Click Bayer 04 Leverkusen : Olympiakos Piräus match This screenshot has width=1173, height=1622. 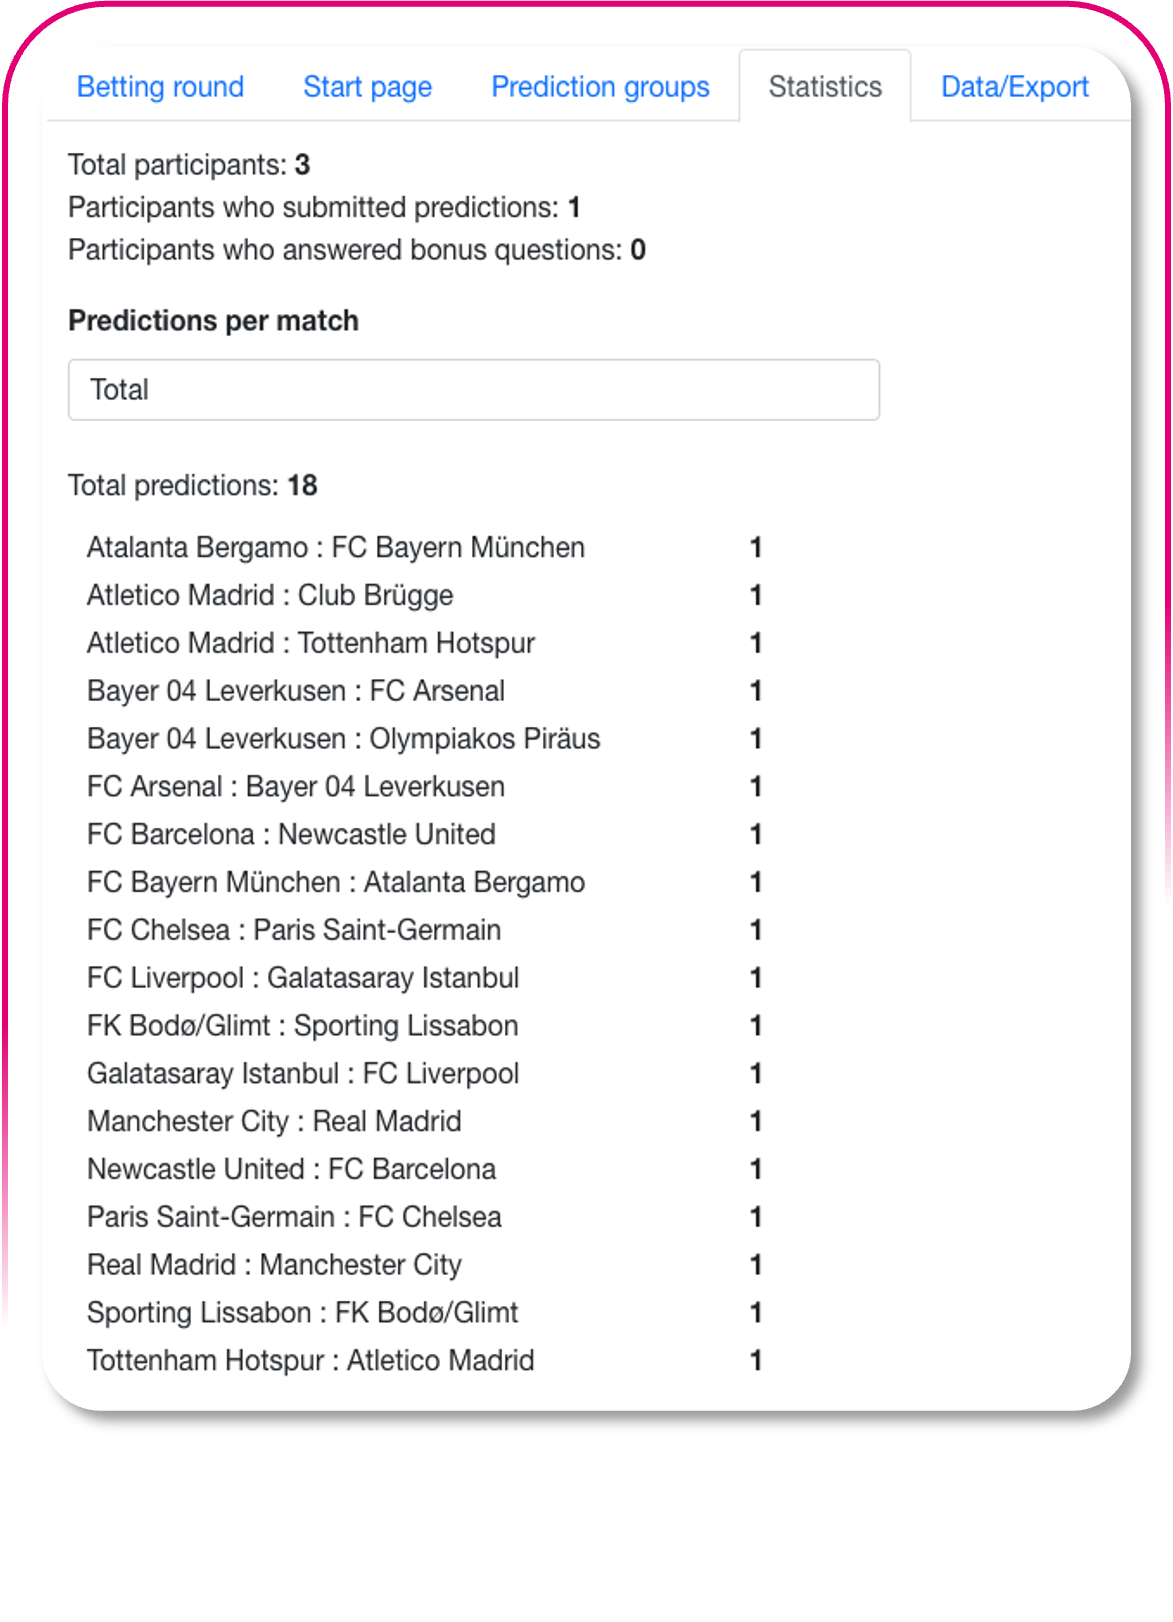click(343, 739)
